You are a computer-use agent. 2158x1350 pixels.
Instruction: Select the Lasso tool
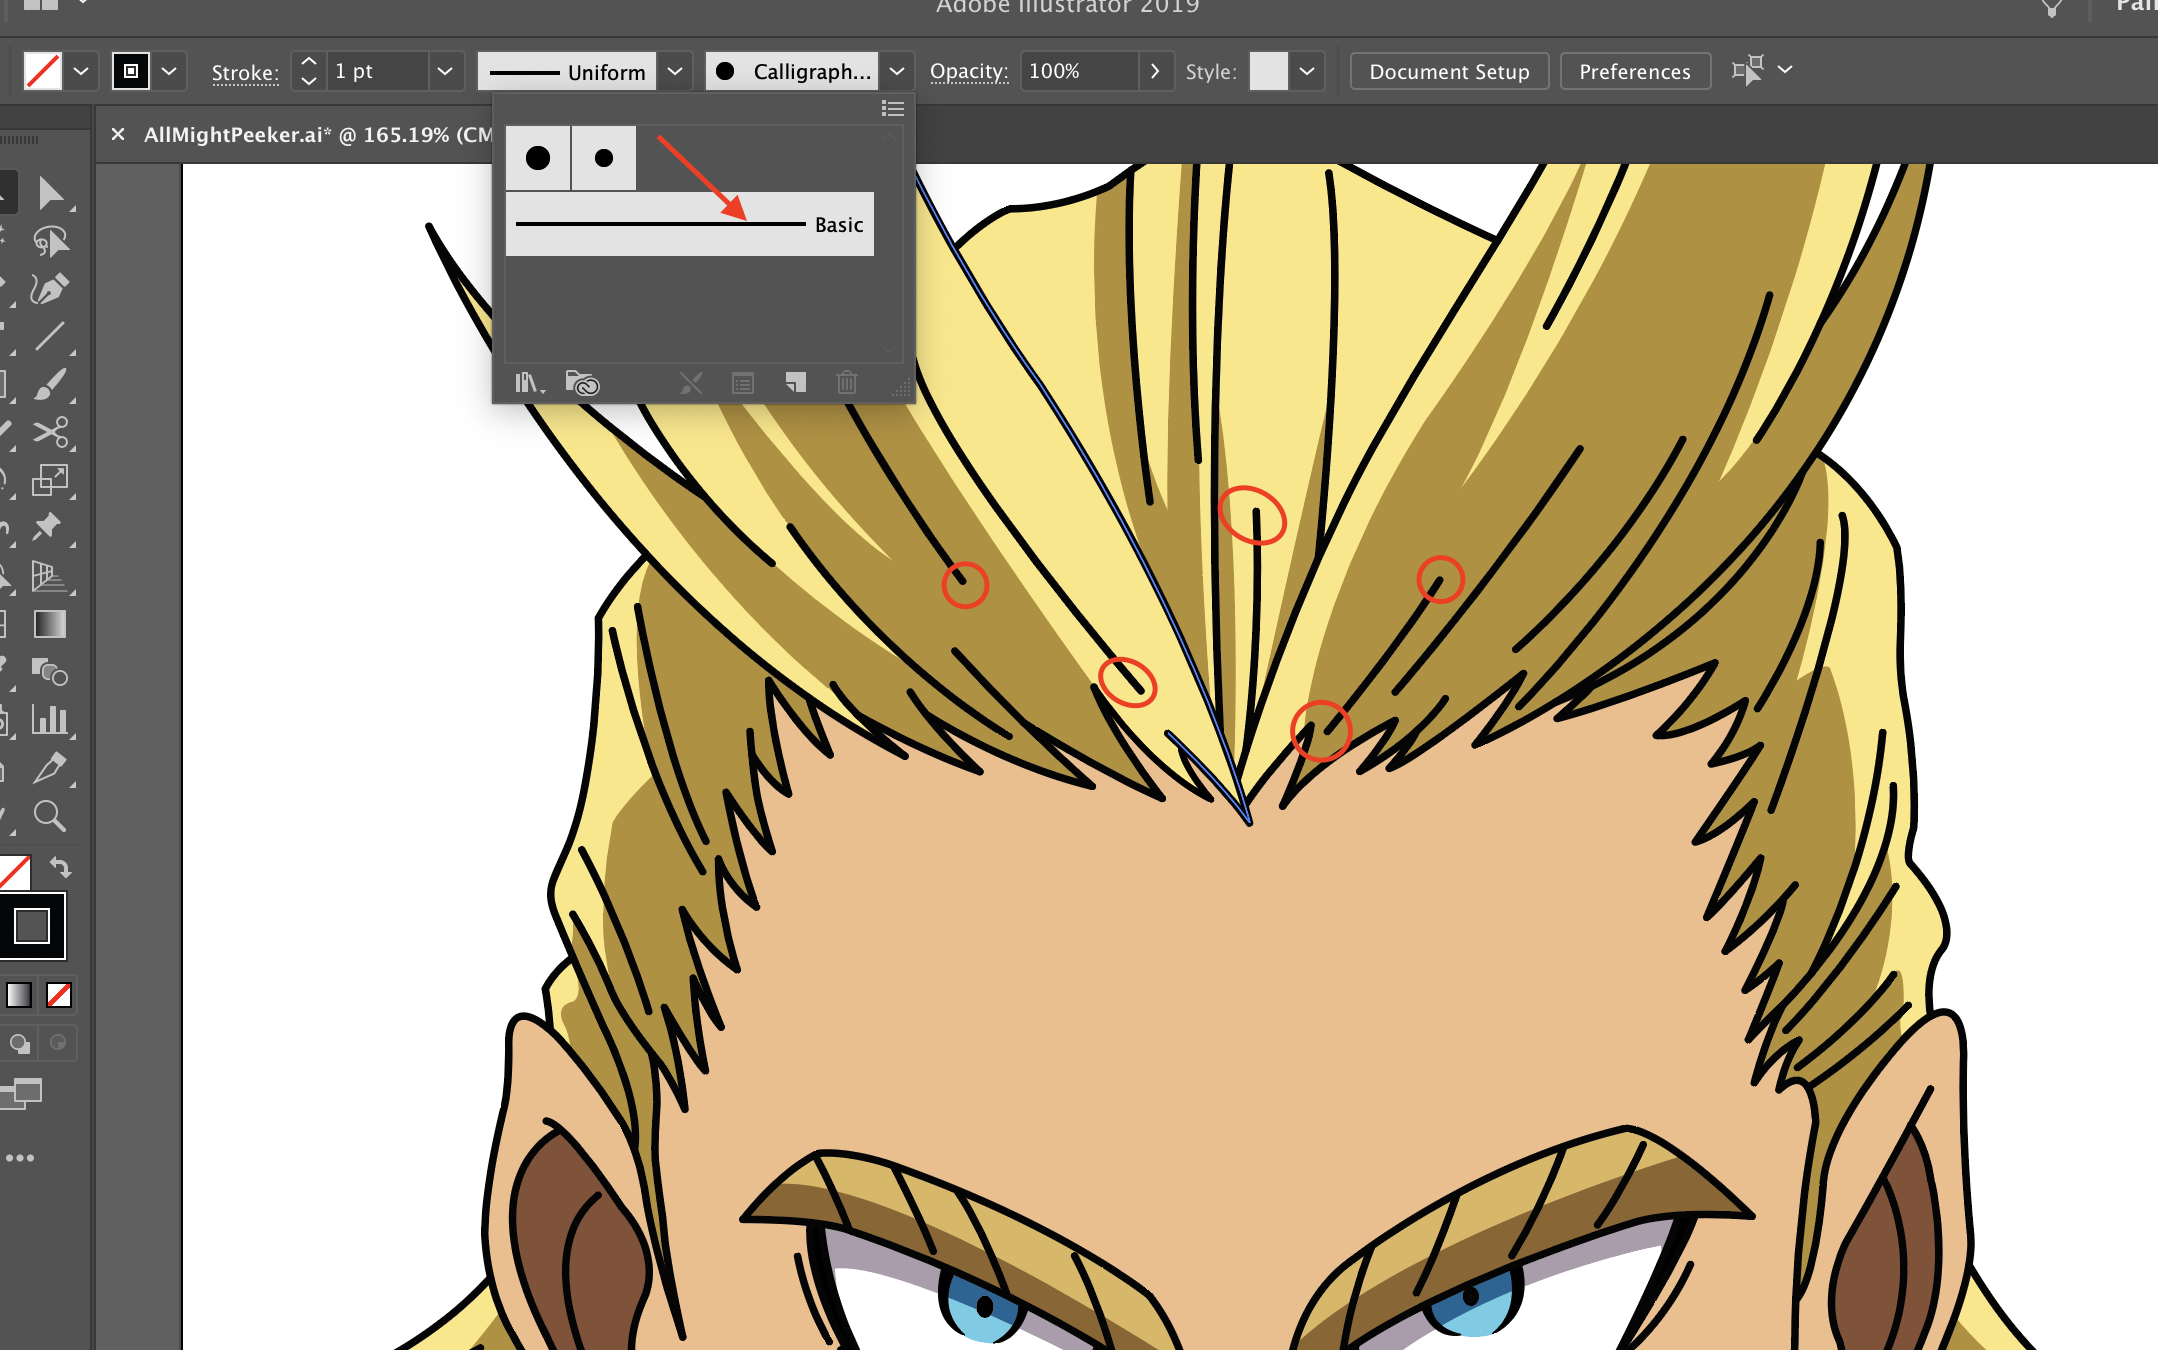click(x=50, y=241)
